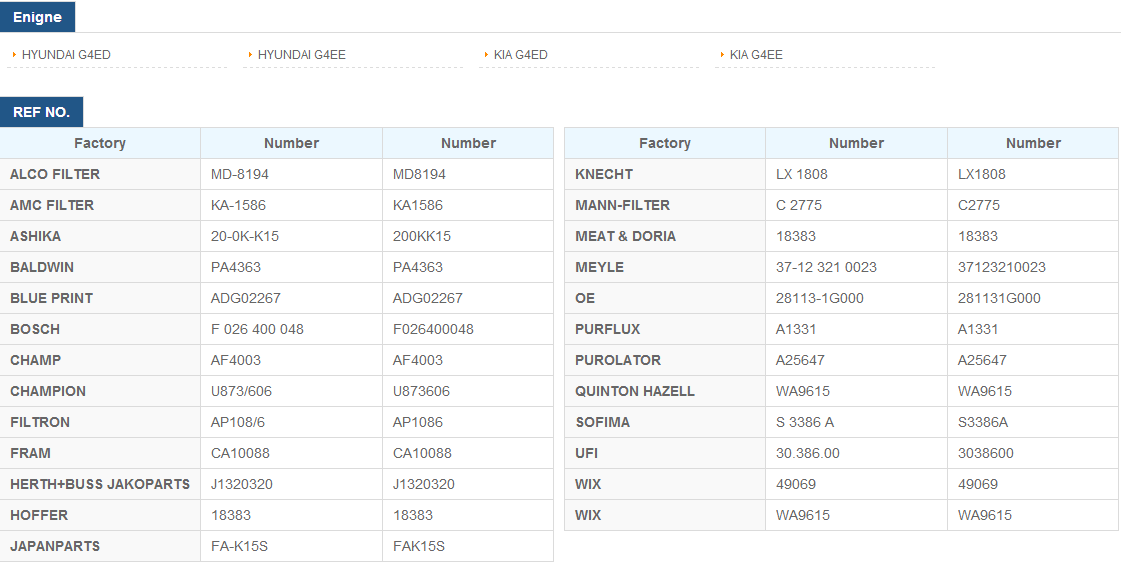Select the QUINTON HAZELL factory cell
This screenshot has width=1121, height=565.
pyautogui.click(x=665, y=391)
